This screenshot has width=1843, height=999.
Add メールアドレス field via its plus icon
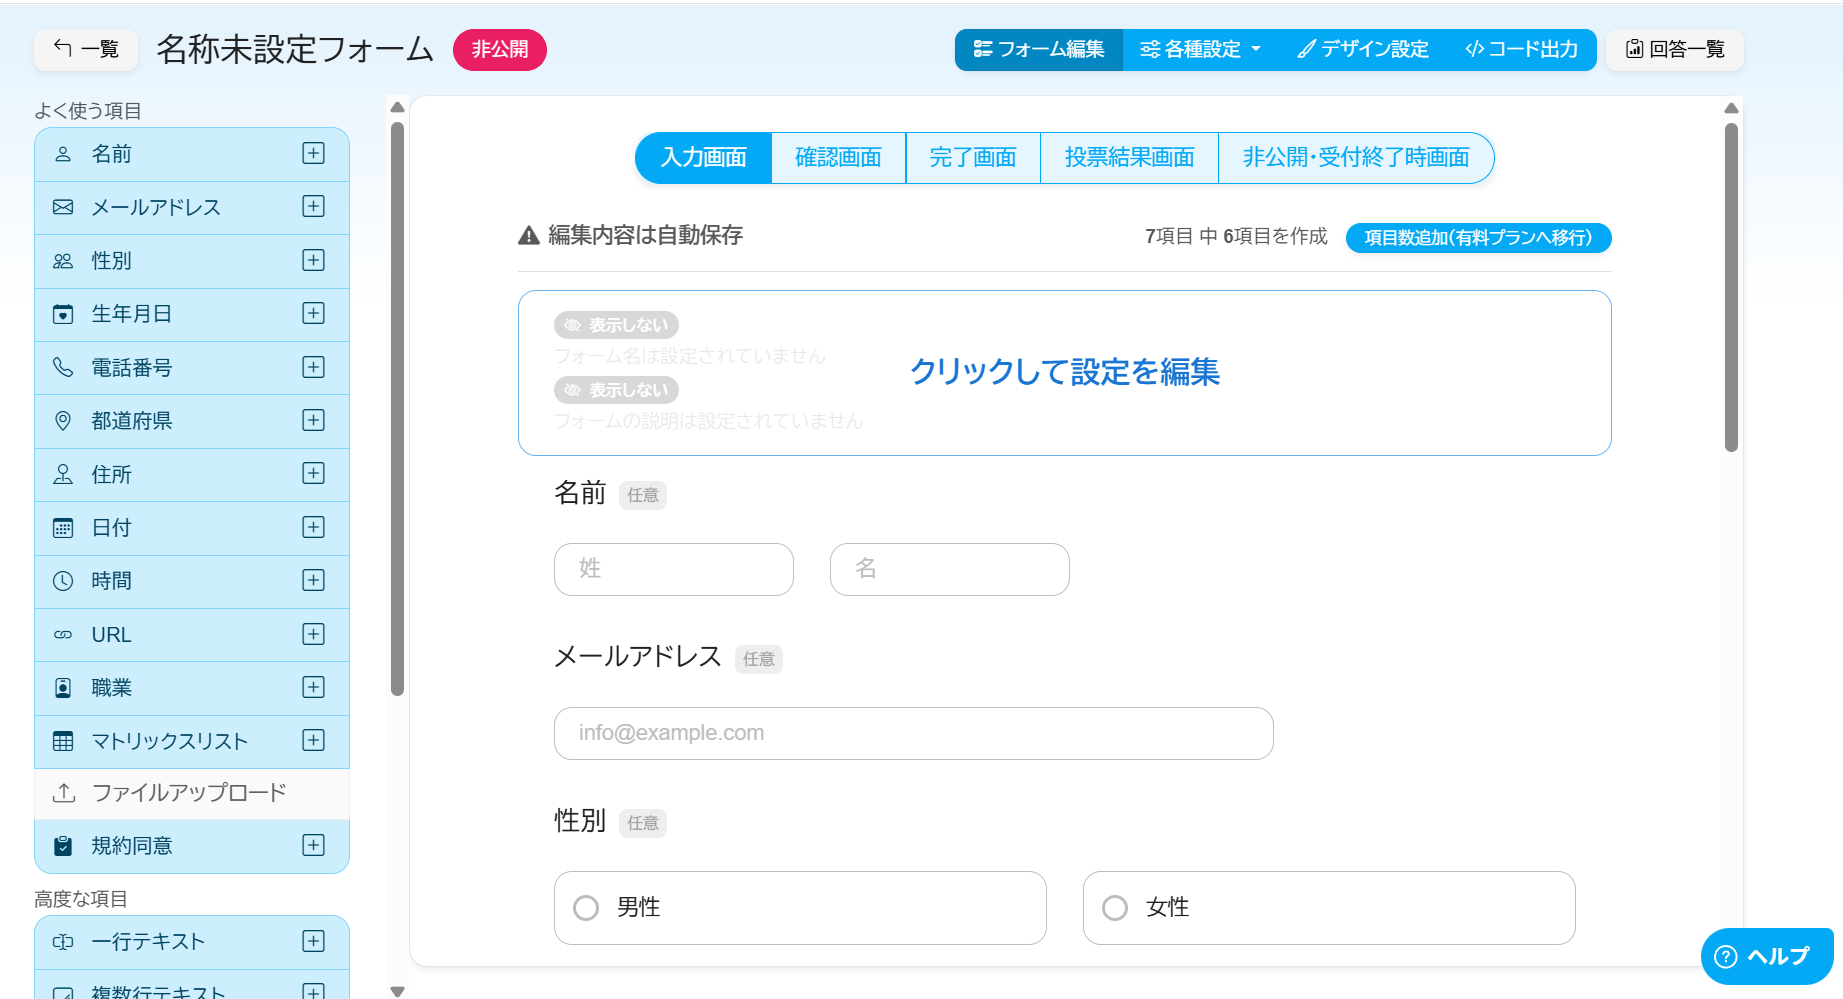(313, 207)
